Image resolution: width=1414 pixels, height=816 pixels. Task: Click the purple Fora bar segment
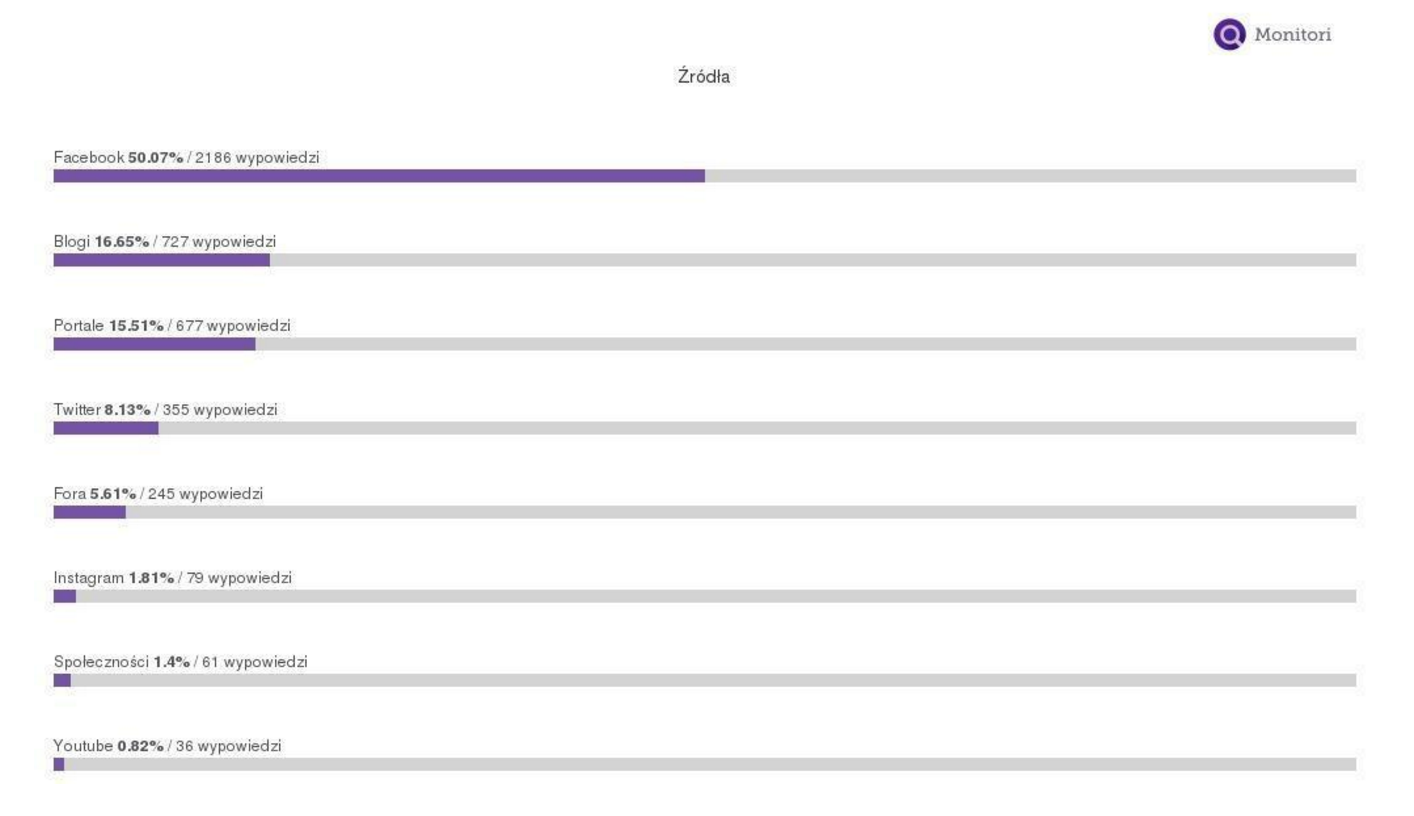coord(89,512)
